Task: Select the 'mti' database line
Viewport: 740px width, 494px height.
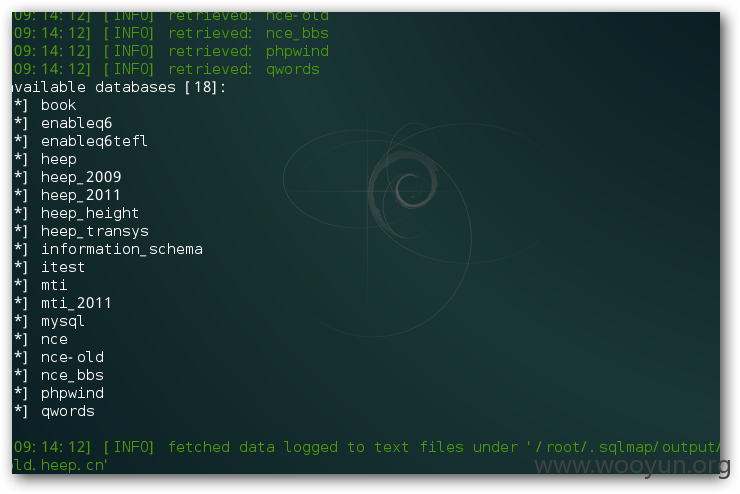Action: [x=54, y=285]
